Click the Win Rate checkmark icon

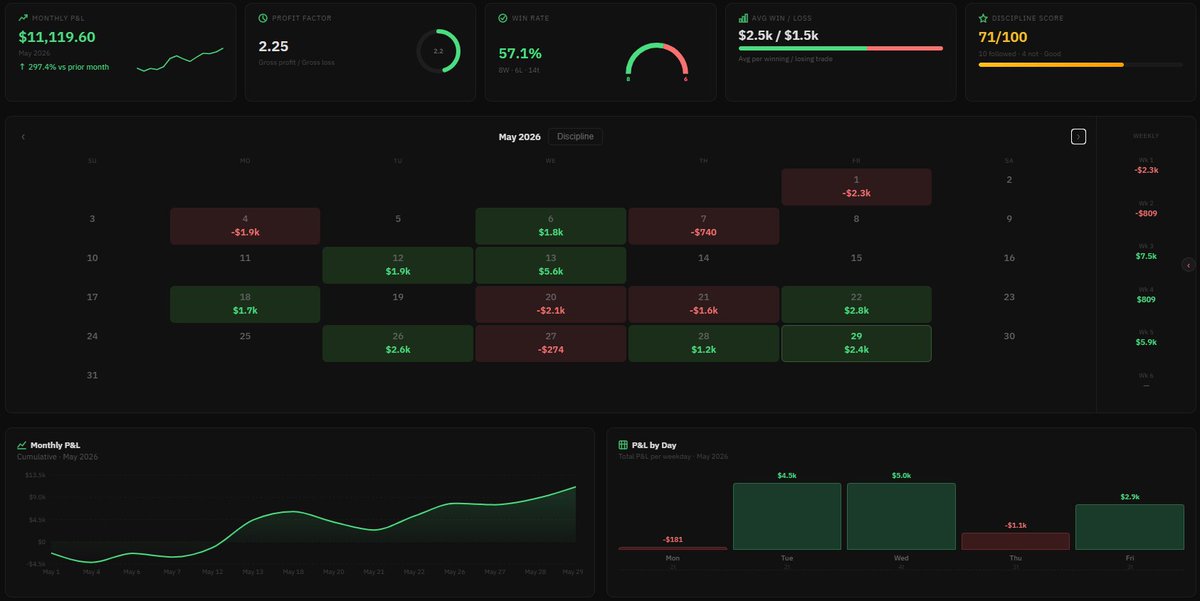tap(503, 18)
